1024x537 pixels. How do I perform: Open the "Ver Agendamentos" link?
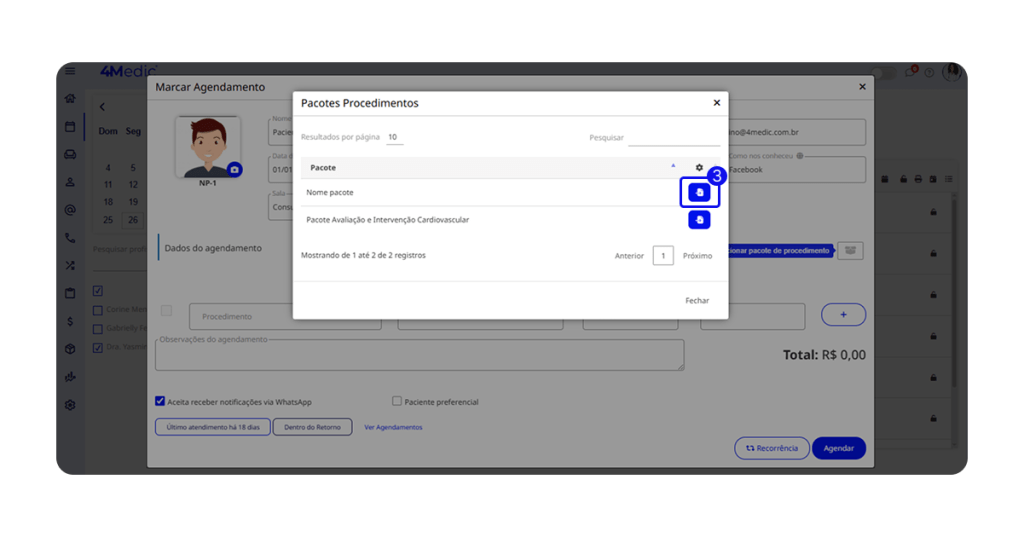(393, 427)
